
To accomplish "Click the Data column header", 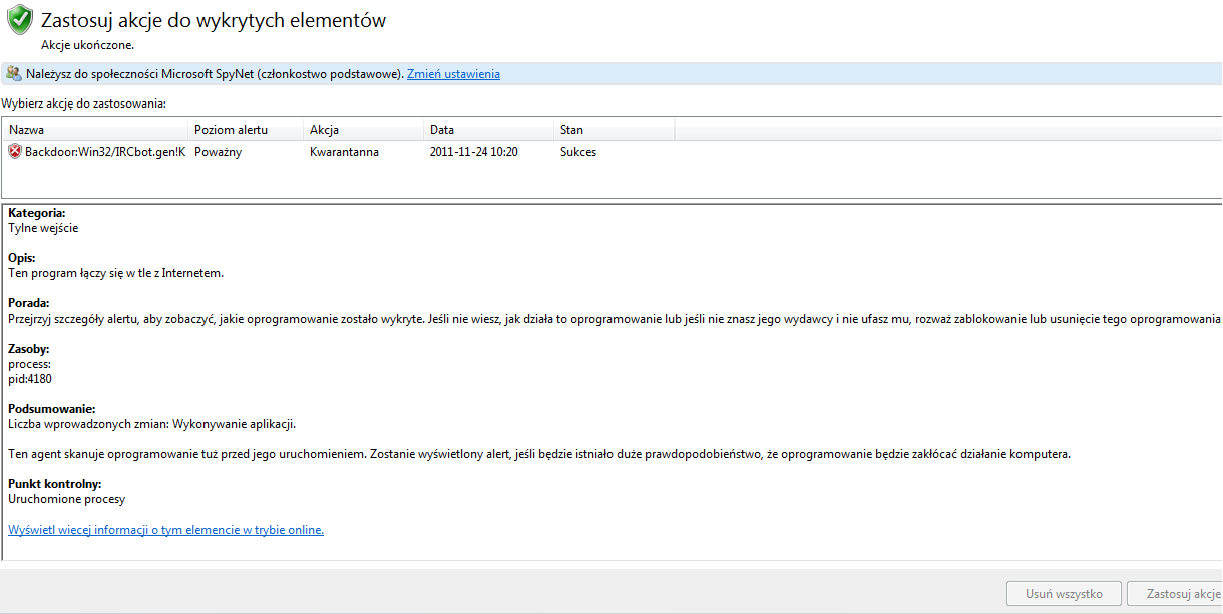I will pos(489,130).
